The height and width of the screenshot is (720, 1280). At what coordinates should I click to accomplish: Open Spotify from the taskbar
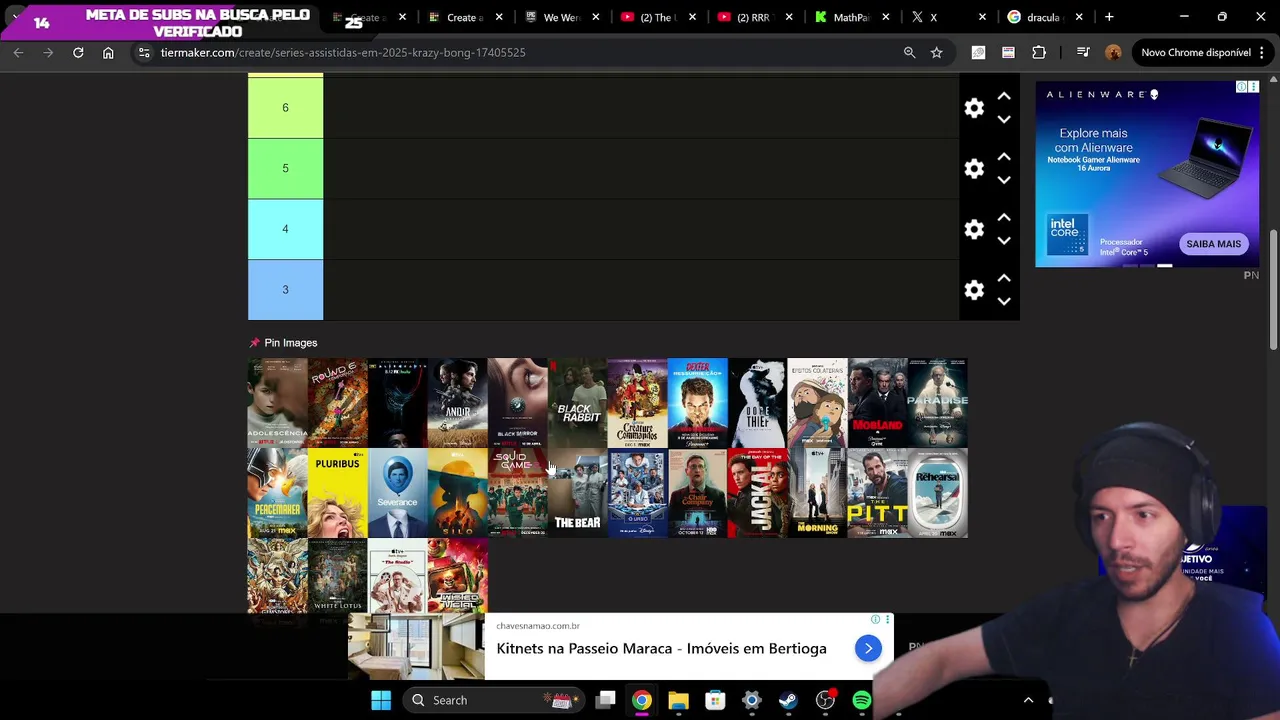click(x=861, y=700)
